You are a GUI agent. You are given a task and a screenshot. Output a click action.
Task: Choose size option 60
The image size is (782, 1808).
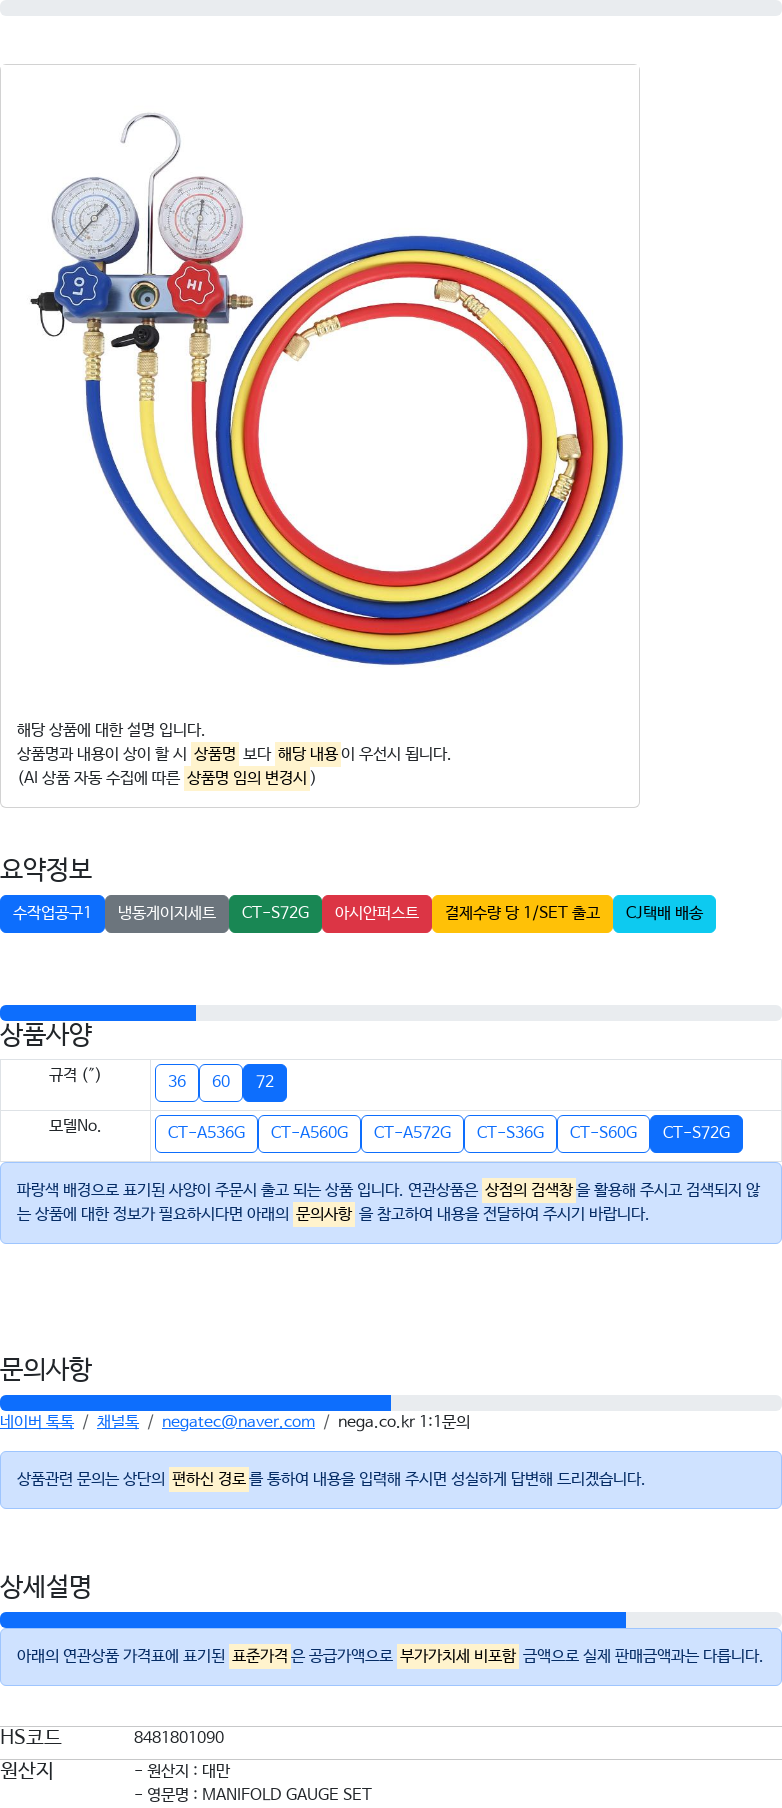coord(221,1083)
